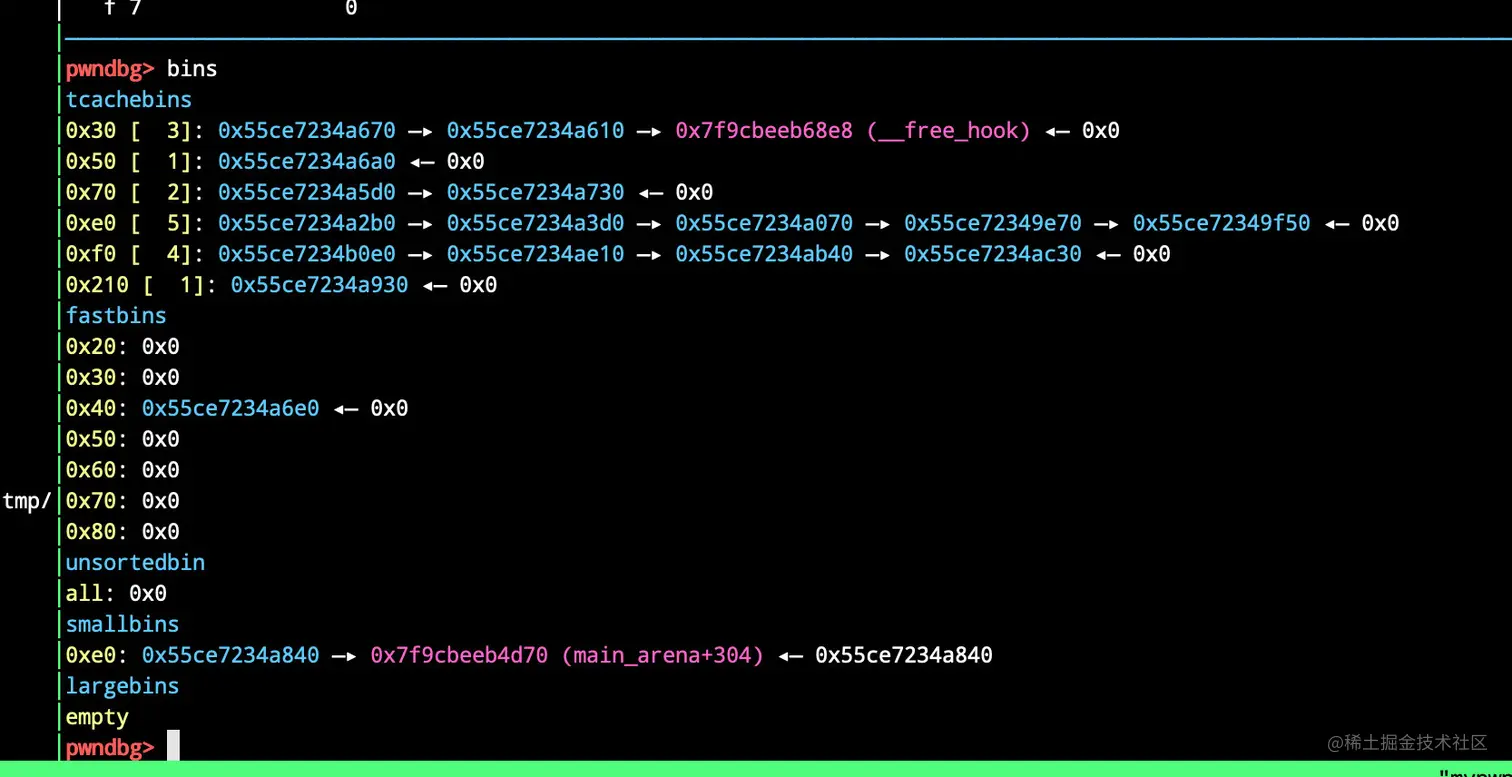The height and width of the screenshot is (777, 1512).
Task: Click 0x55ce7234a730 in 0x70 tcache row
Action: pyautogui.click(x=536, y=193)
